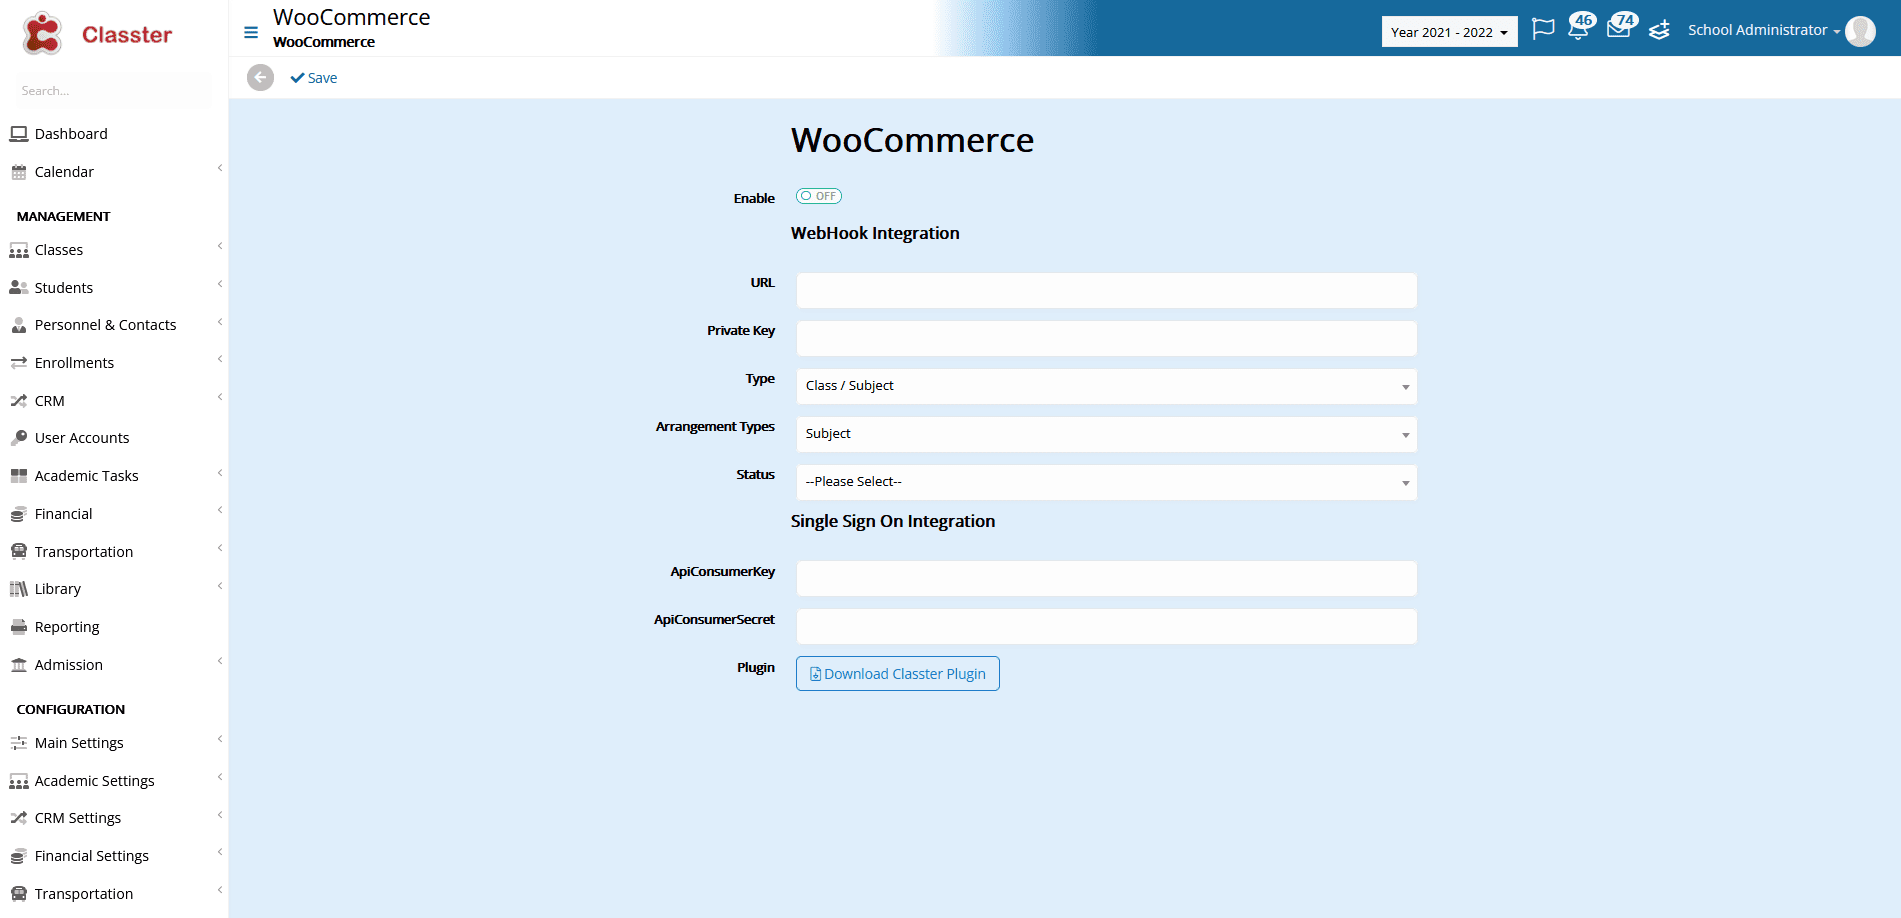This screenshot has width=1901, height=918.
Task: Open the Reporting menu item
Action: tap(67, 627)
